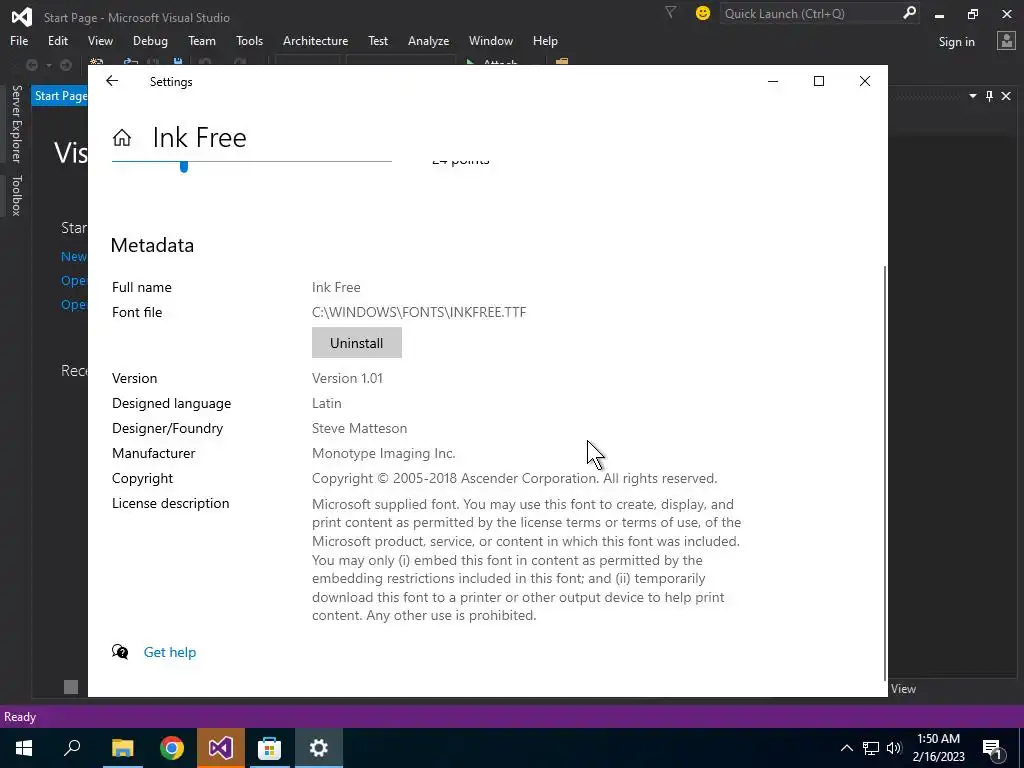Click the Get help chat icon

120,652
